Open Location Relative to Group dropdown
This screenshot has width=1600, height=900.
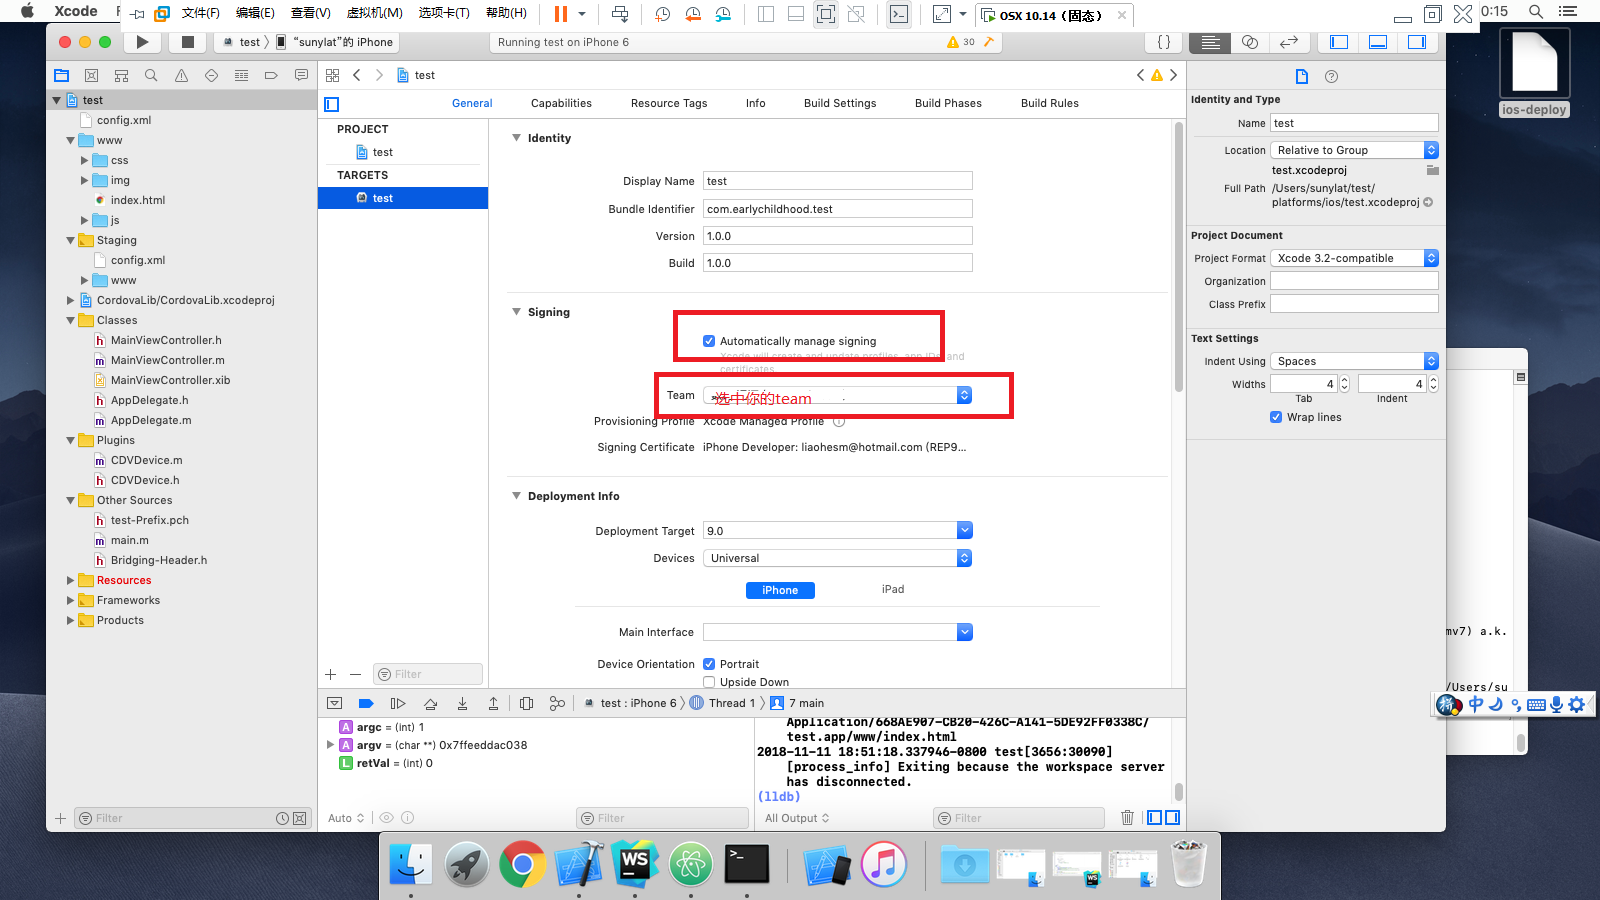click(1354, 150)
